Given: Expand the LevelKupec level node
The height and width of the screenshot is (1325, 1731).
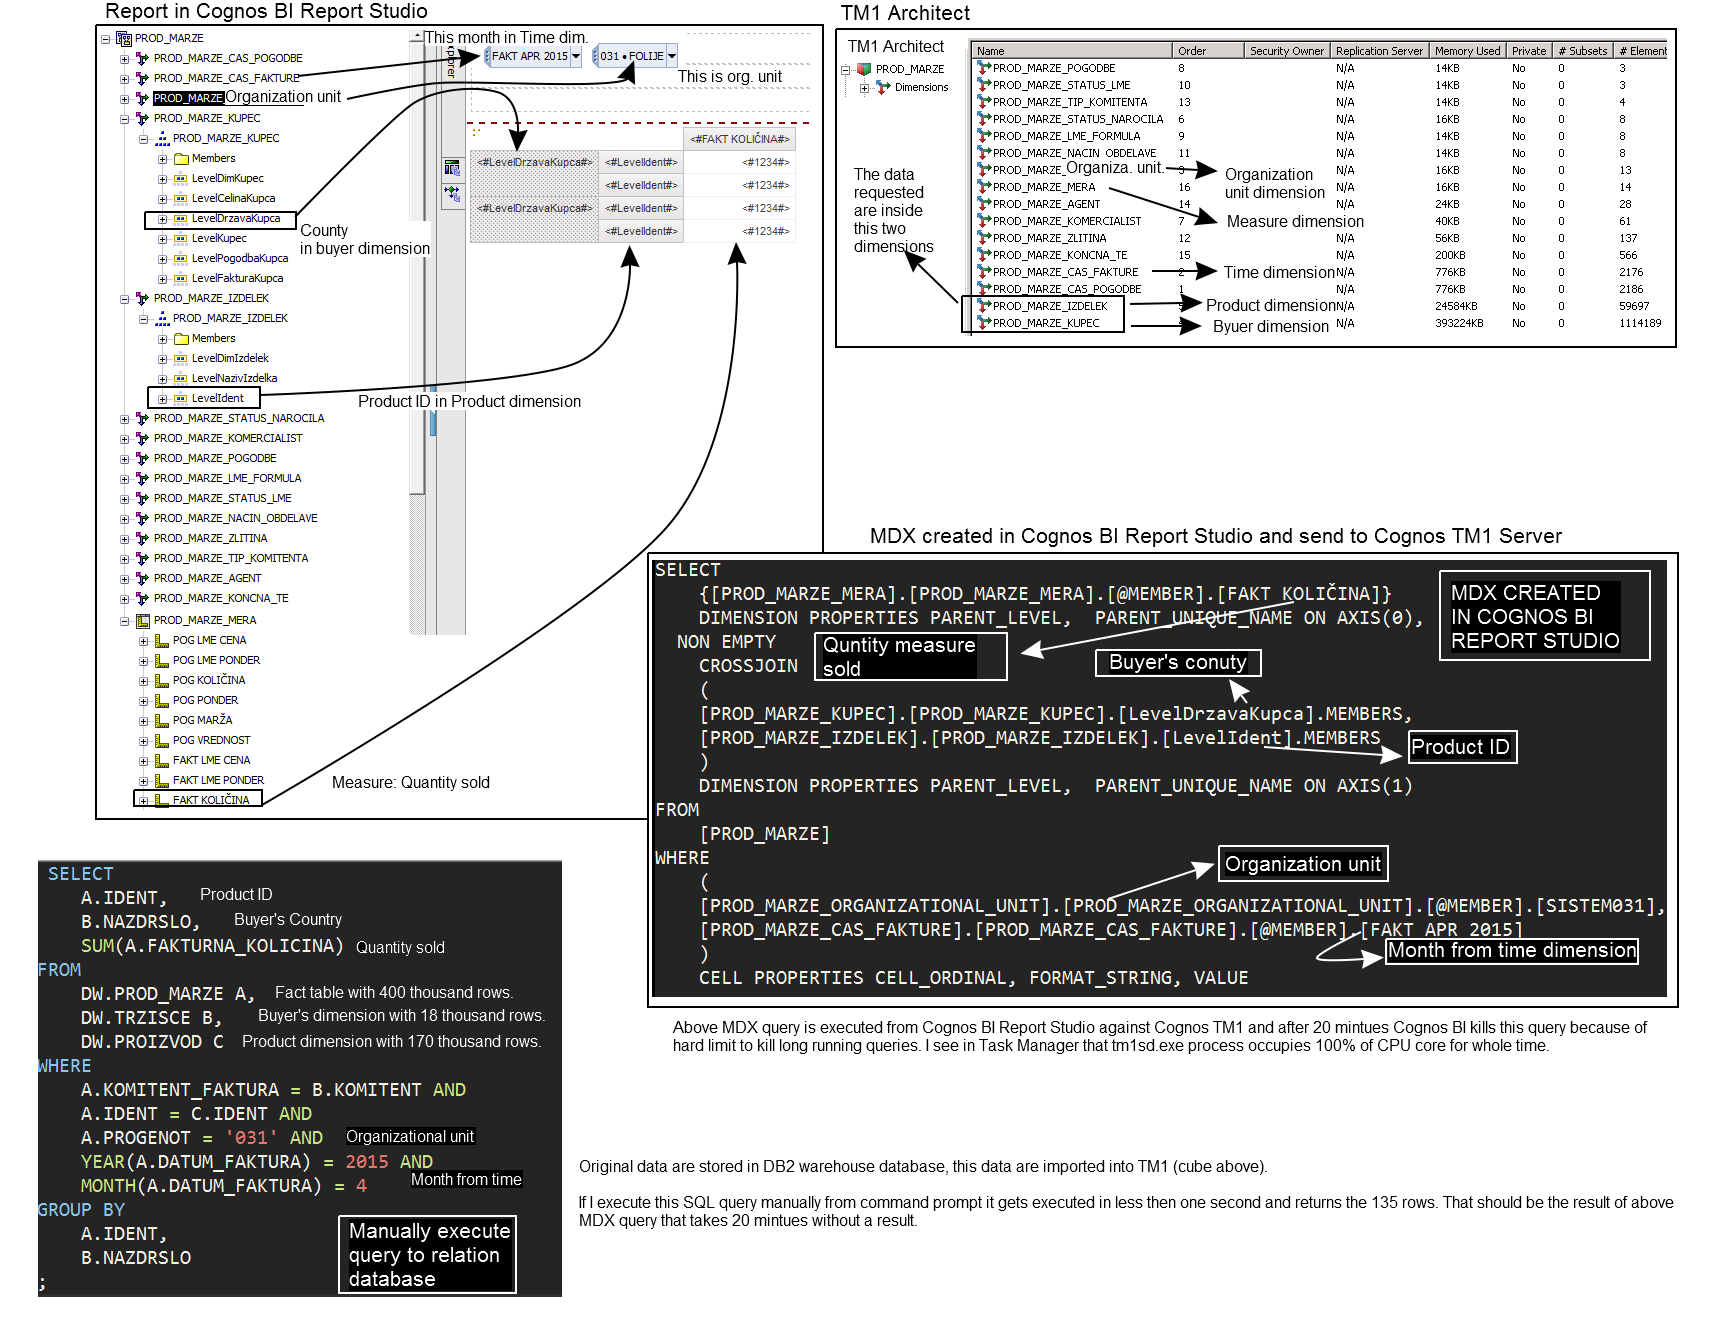Looking at the screenshot, I should (162, 239).
